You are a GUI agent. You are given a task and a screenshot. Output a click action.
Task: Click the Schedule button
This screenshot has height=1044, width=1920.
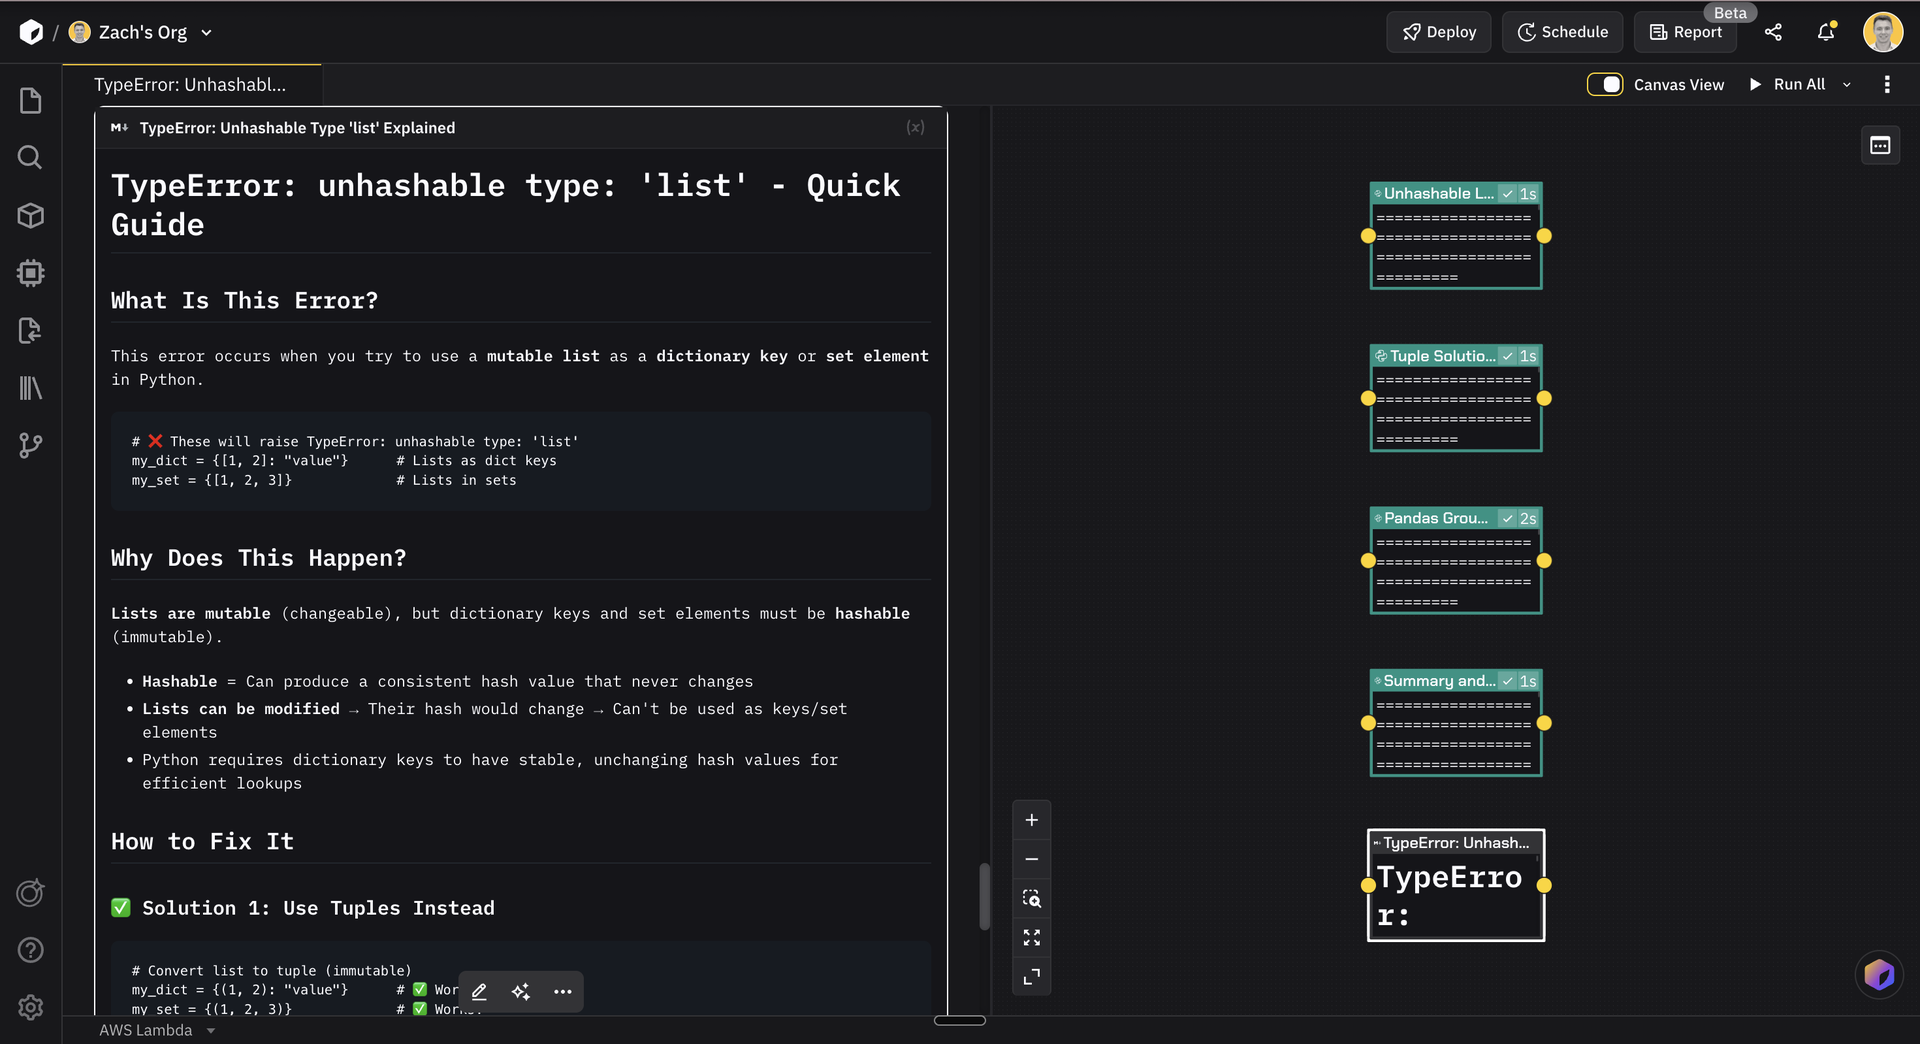pyautogui.click(x=1563, y=32)
